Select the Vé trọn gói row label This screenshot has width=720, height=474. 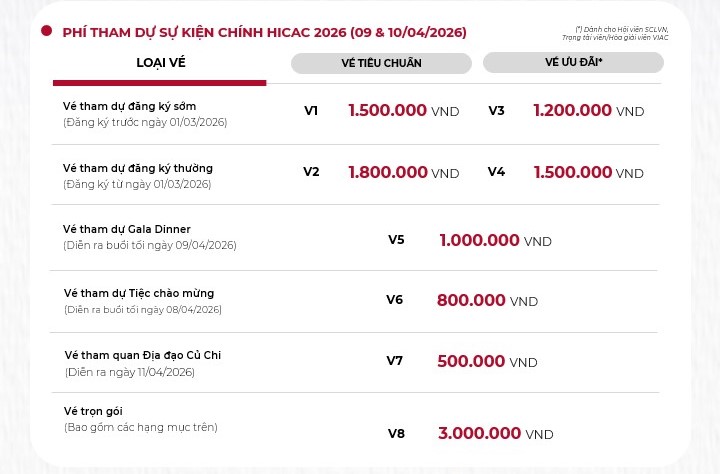click(93, 411)
